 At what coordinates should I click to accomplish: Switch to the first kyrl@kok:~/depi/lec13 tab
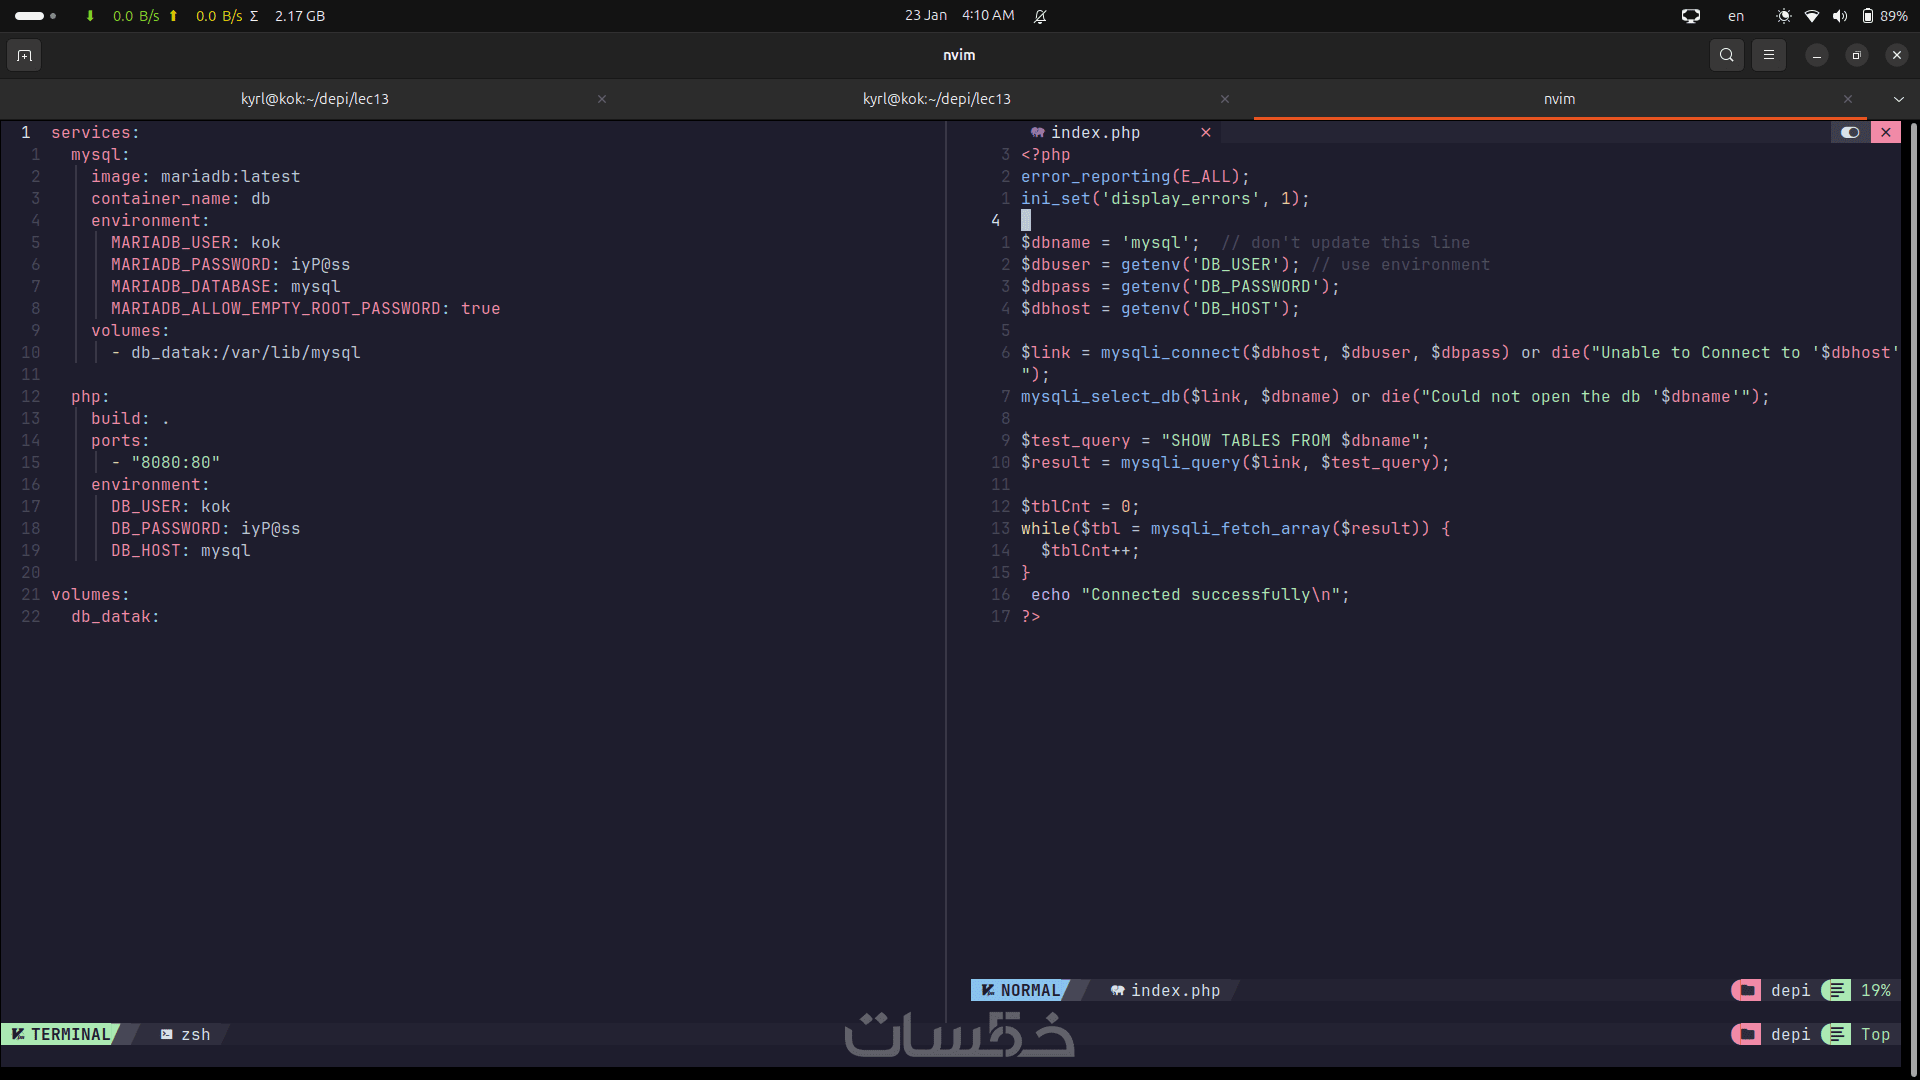[314, 99]
